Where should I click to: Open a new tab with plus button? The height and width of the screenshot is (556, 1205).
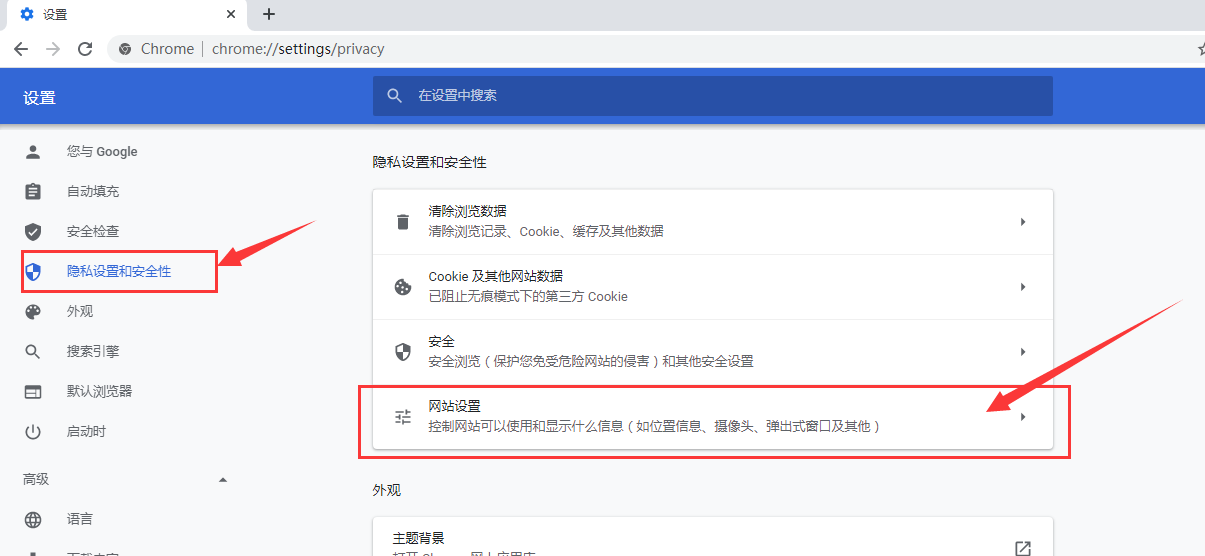click(268, 14)
